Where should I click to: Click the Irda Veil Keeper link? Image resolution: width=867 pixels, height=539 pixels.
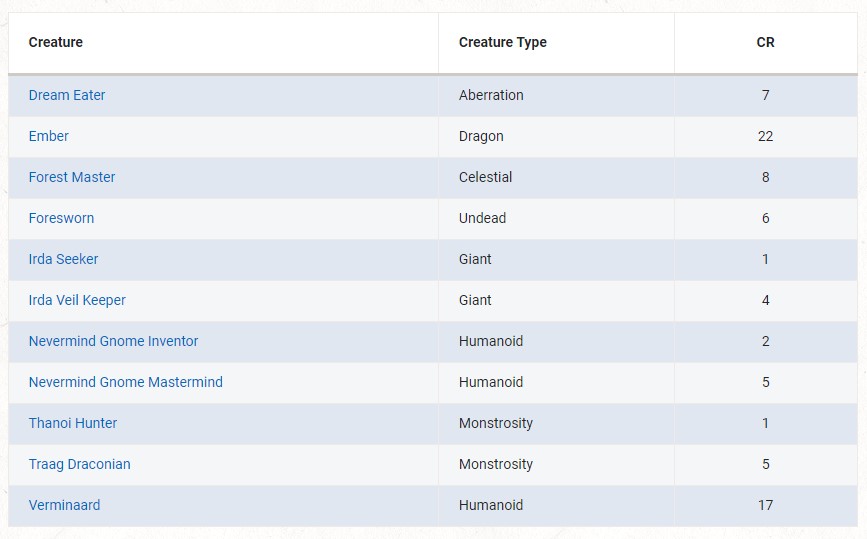pyautogui.click(x=77, y=300)
